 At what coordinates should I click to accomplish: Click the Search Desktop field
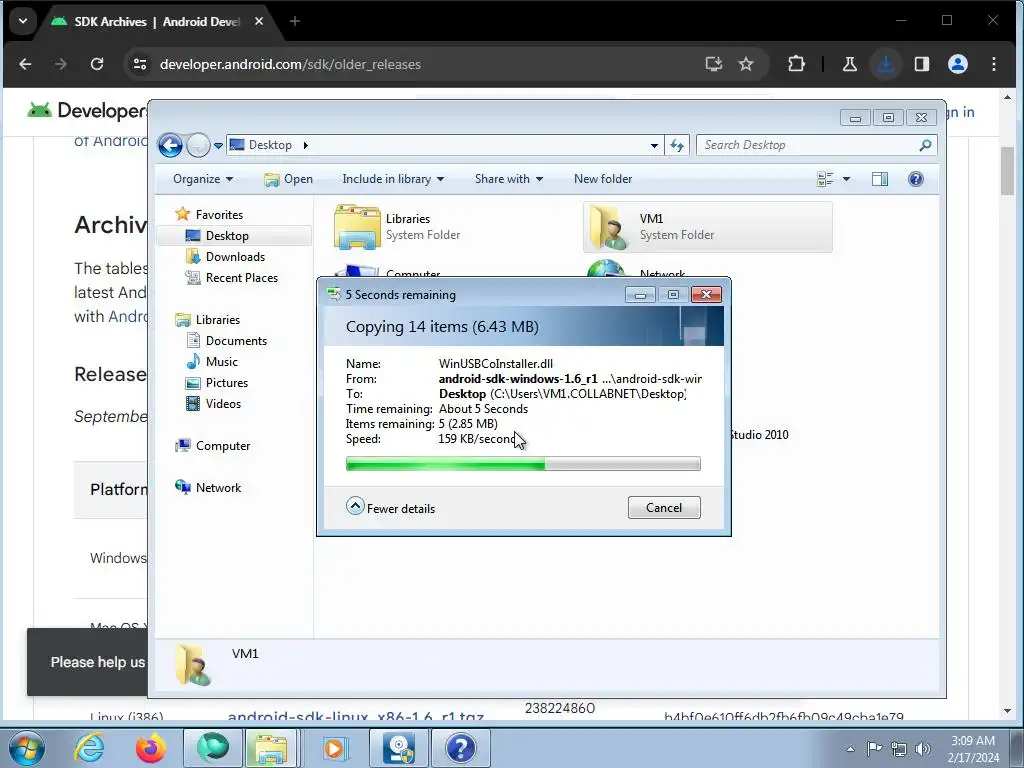click(816, 145)
